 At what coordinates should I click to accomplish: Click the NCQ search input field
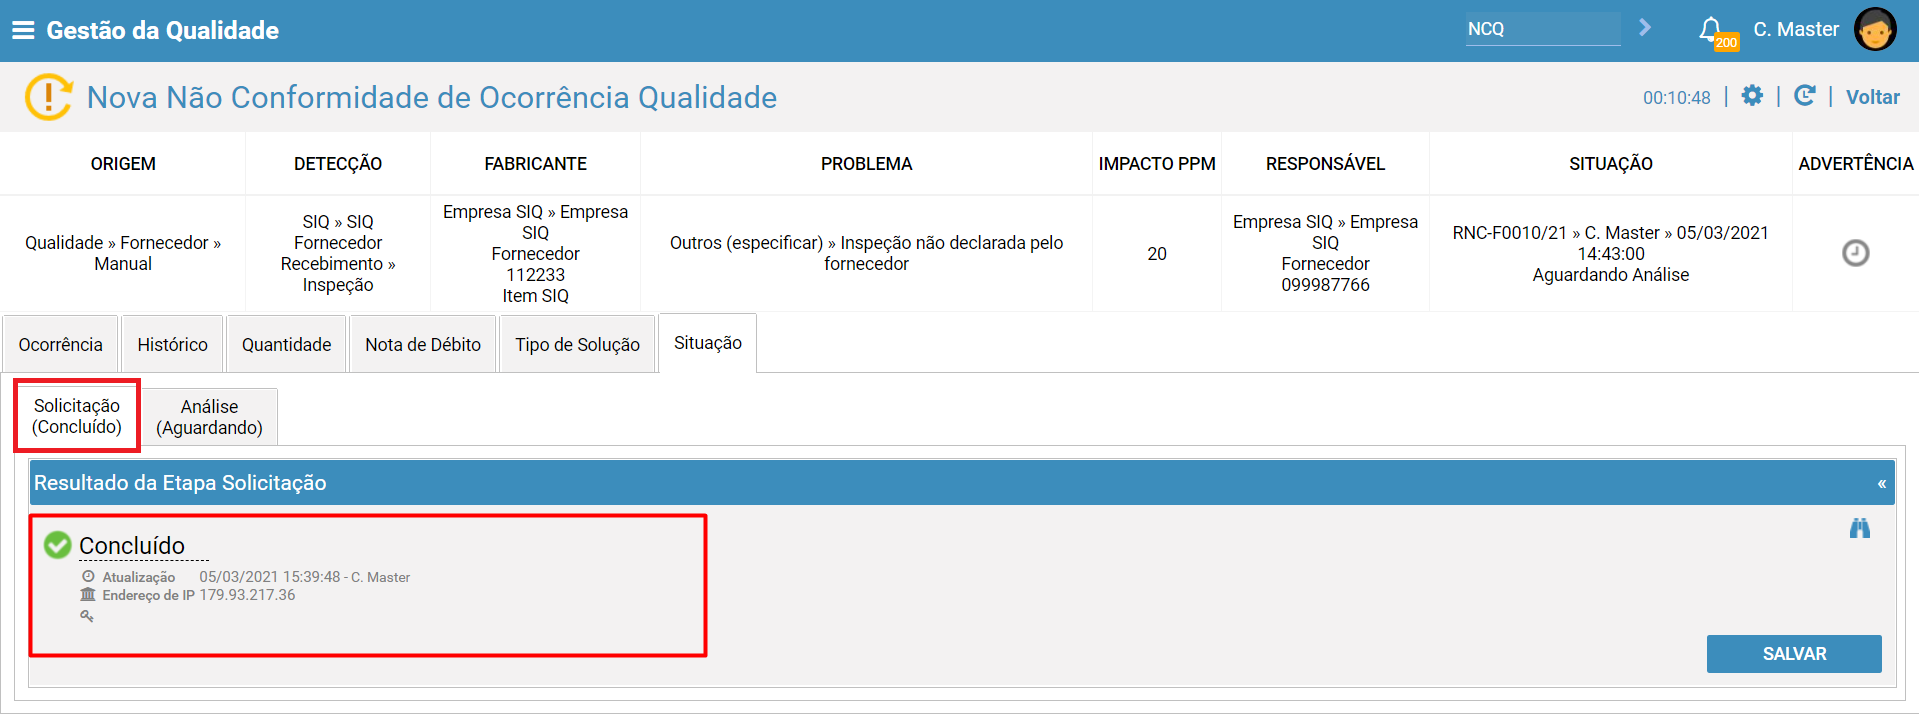click(1543, 29)
